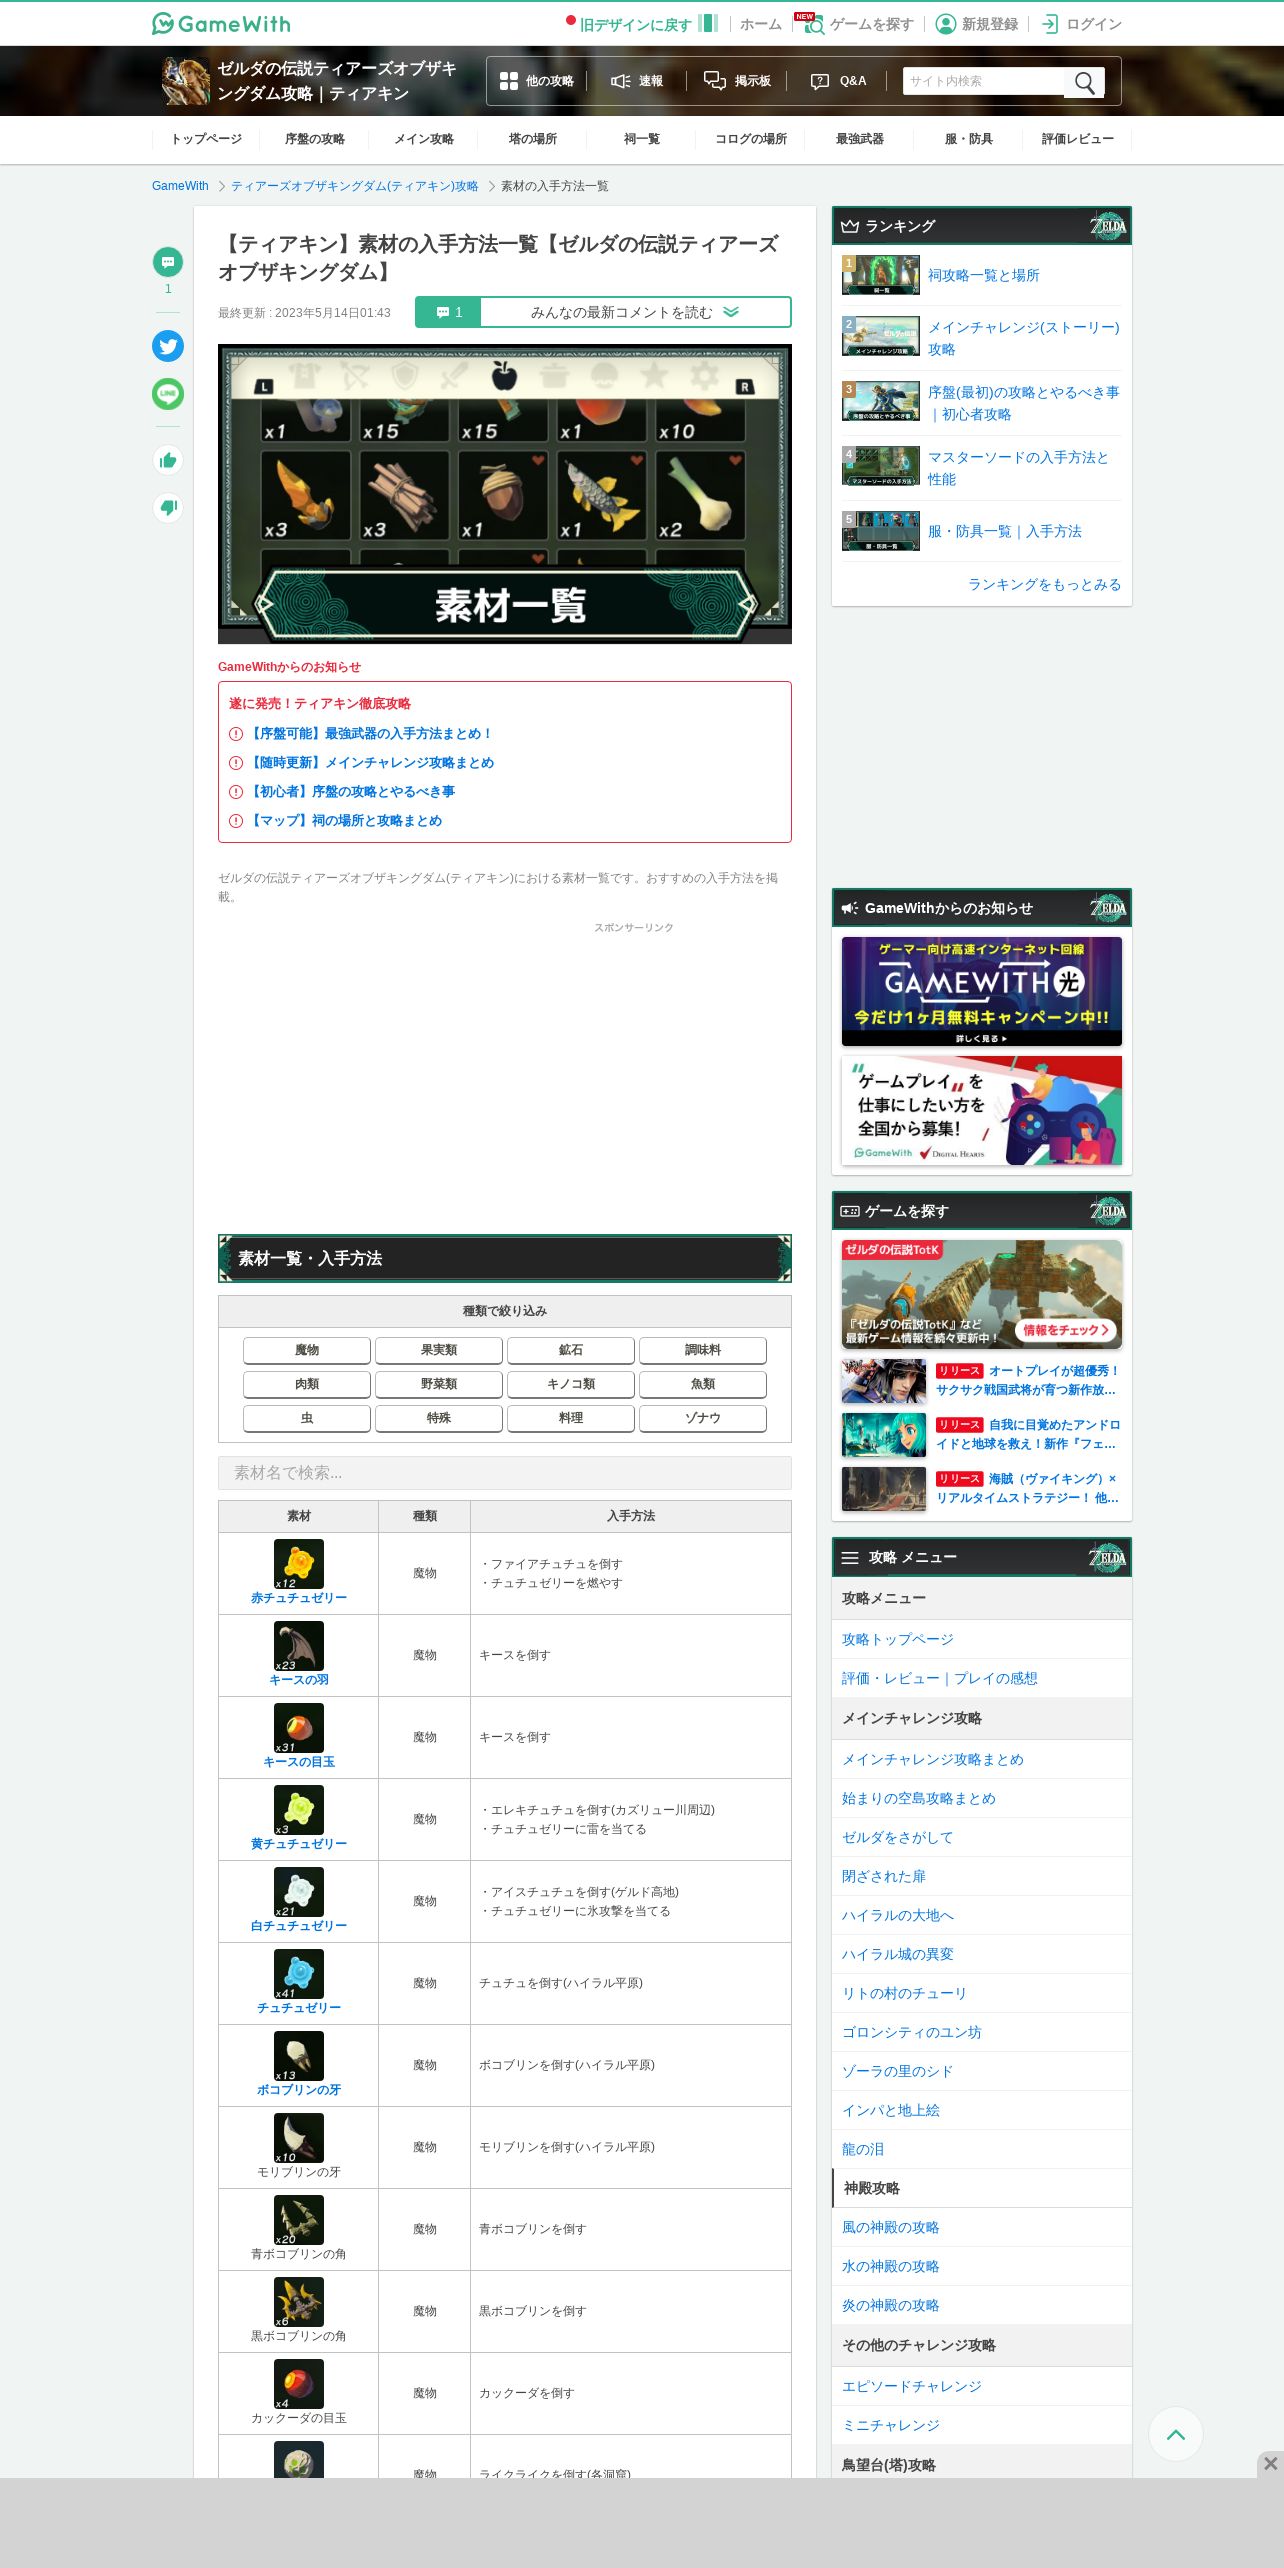
Task: Click the site search magnifier icon
Action: [x=1084, y=82]
